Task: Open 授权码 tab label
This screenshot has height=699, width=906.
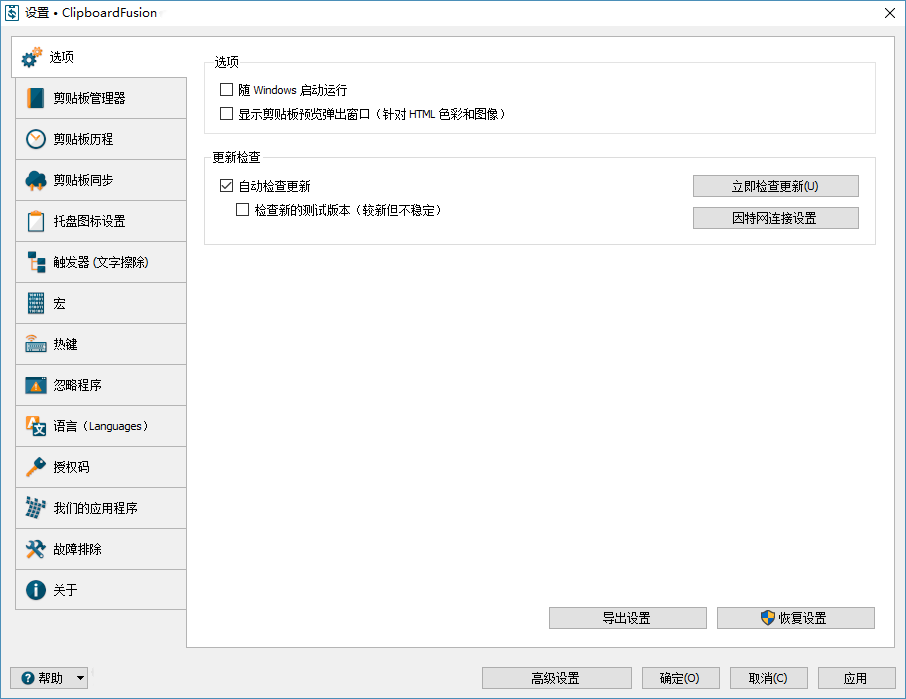Action: [x=72, y=467]
